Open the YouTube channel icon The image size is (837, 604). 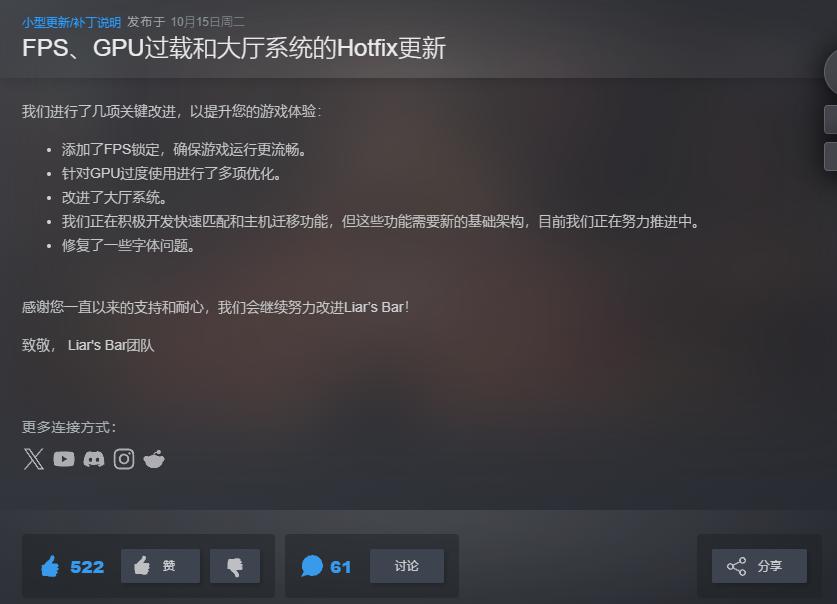(64, 459)
